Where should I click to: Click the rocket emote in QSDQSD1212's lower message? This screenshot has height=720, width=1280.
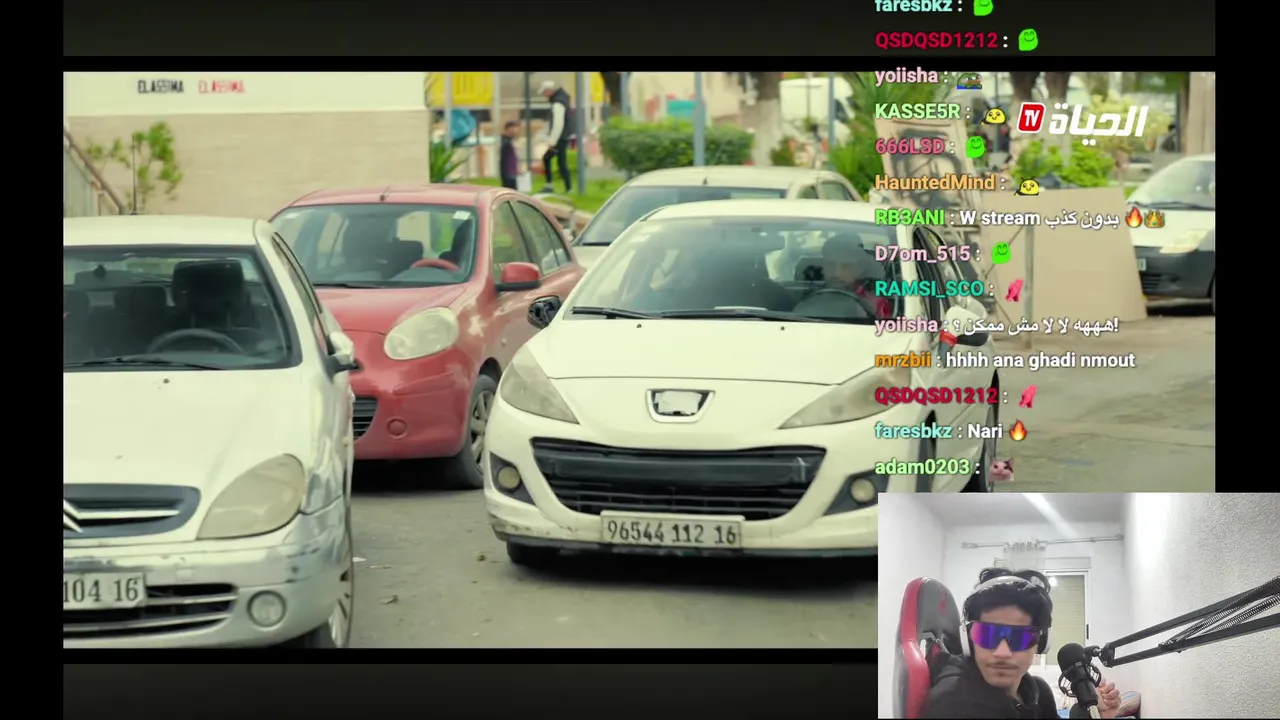tap(1027, 396)
